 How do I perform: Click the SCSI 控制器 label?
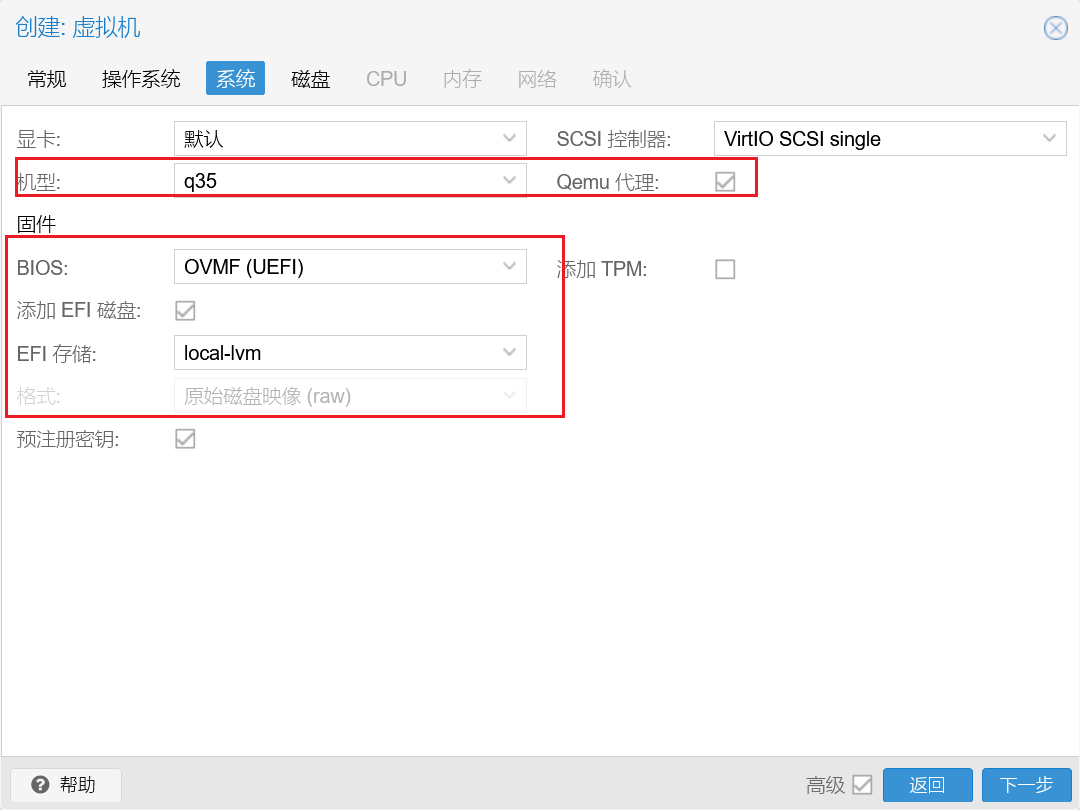click(614, 139)
